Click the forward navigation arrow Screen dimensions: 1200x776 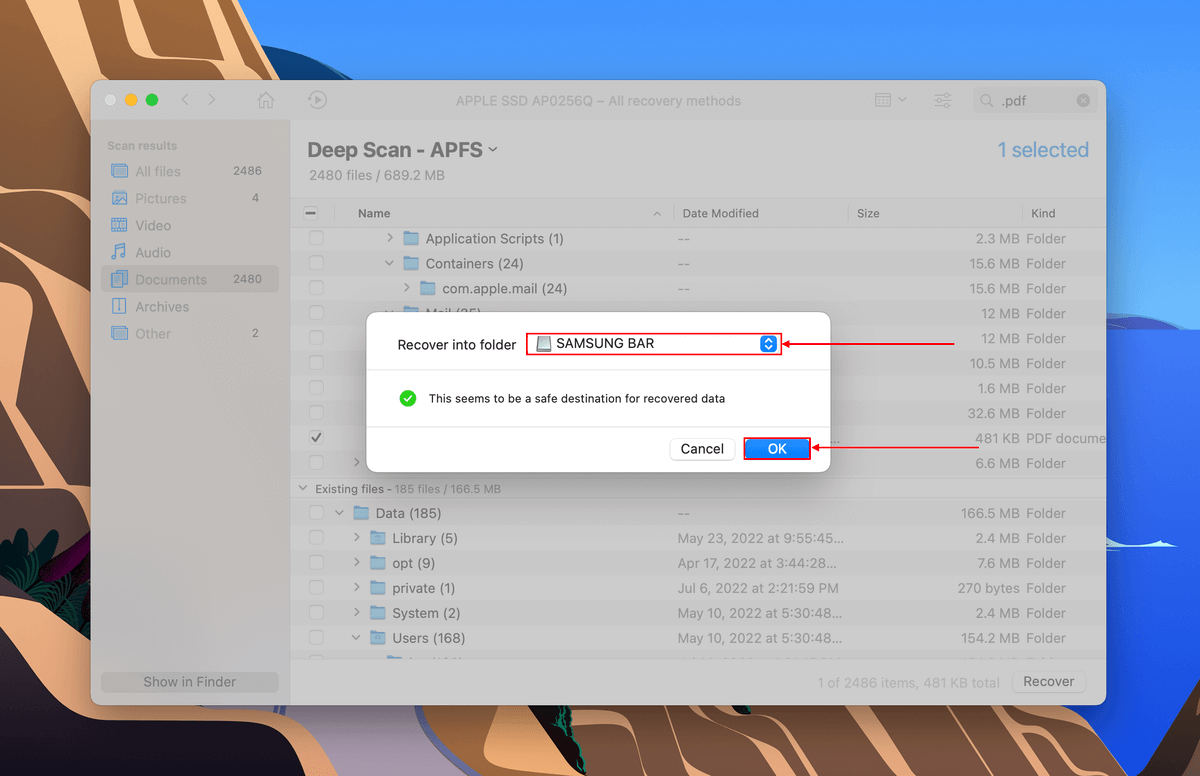pos(212,100)
